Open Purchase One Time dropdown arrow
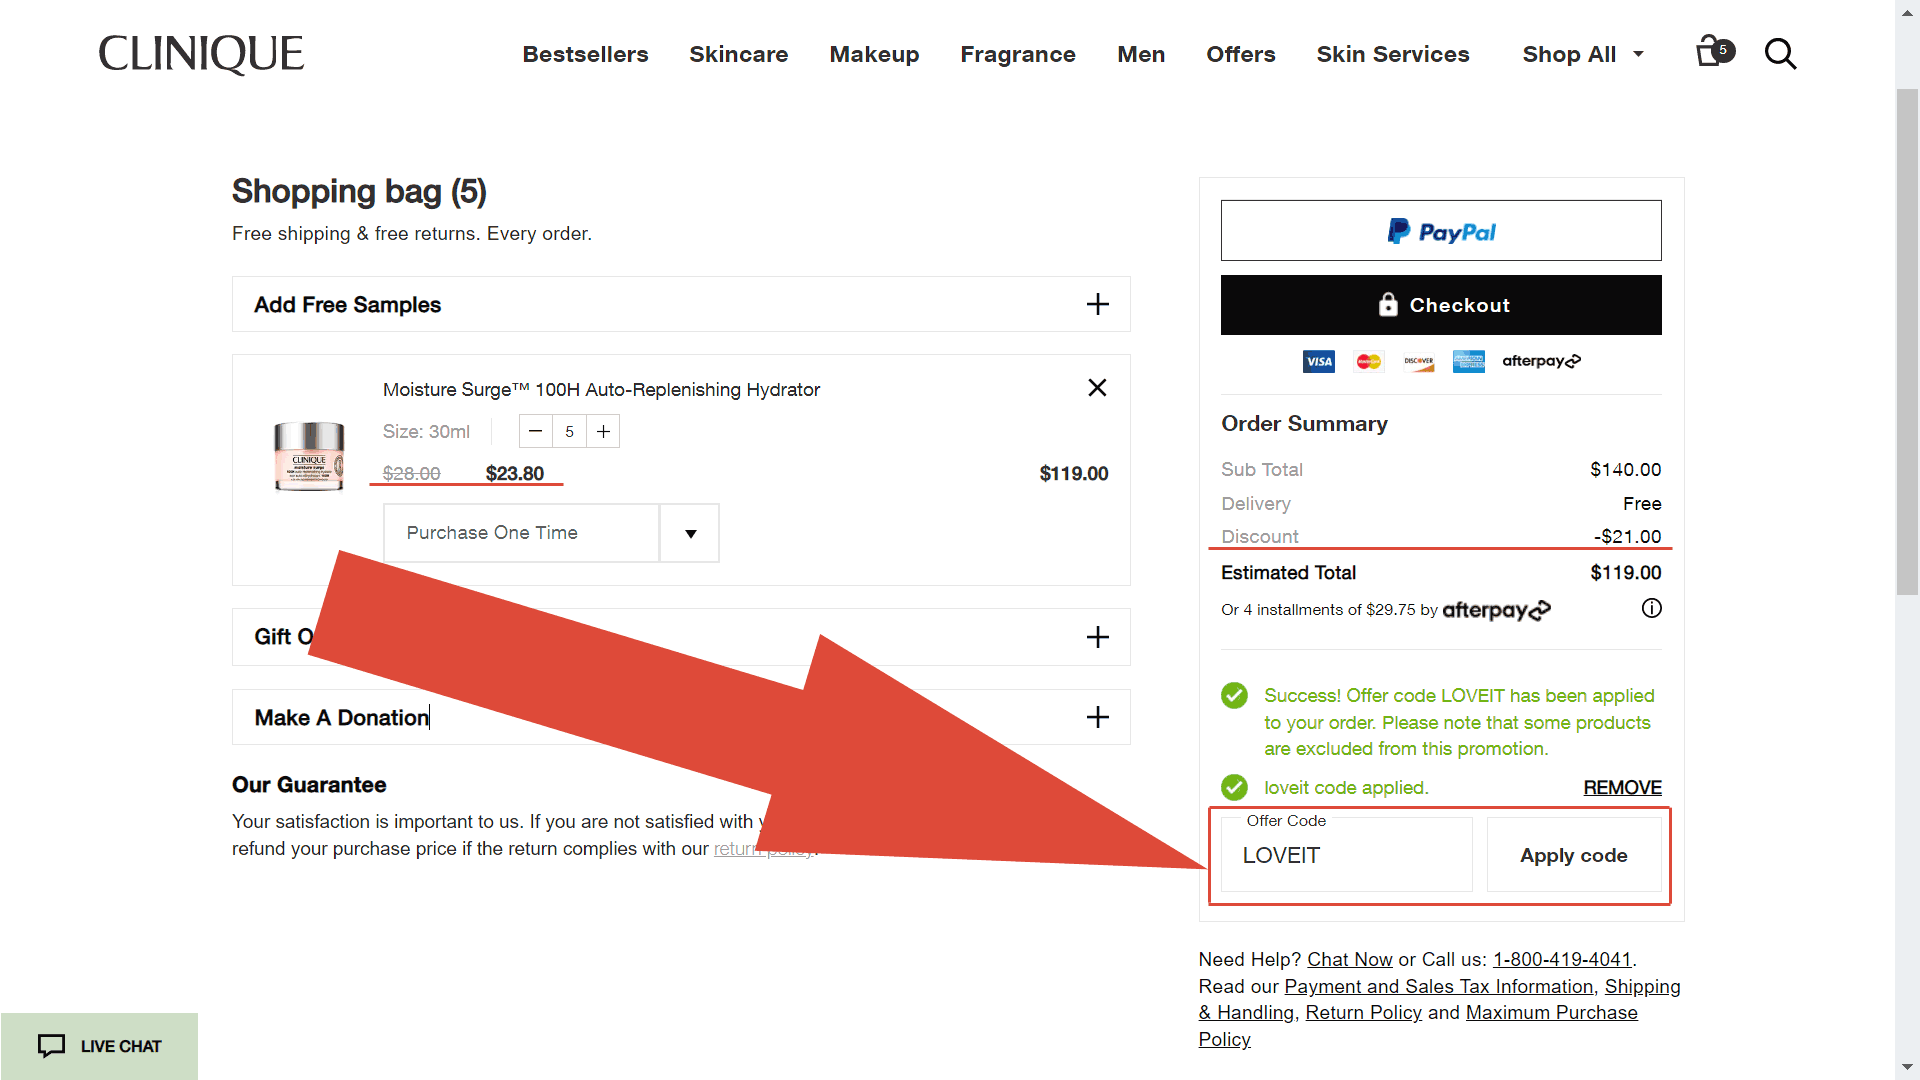This screenshot has width=1920, height=1080. click(690, 533)
